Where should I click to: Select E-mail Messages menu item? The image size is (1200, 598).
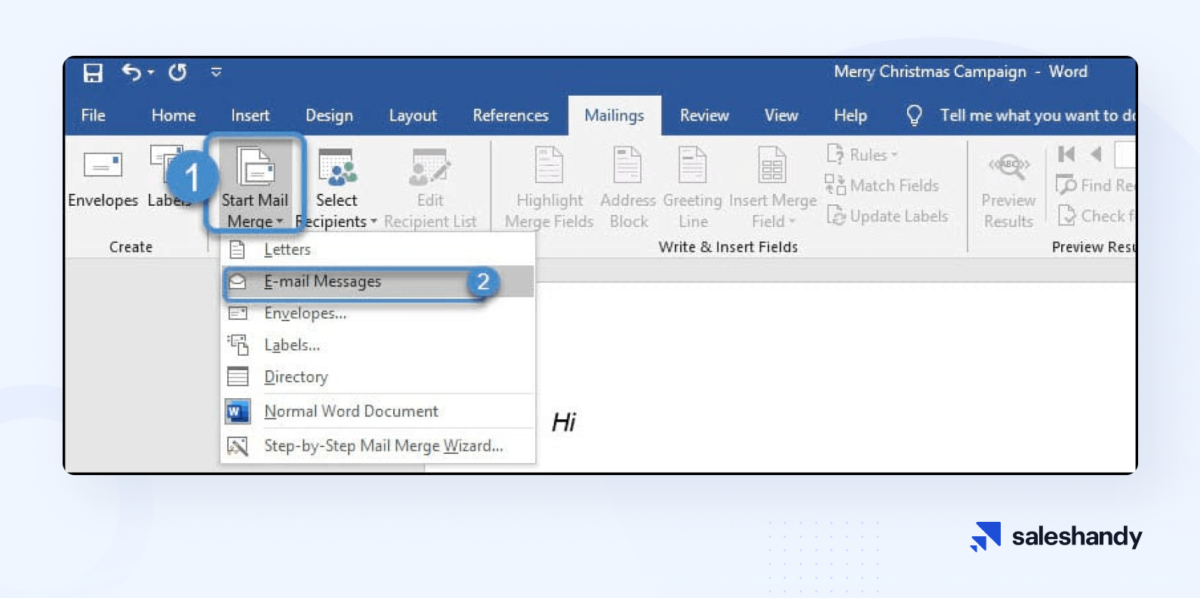(x=378, y=282)
